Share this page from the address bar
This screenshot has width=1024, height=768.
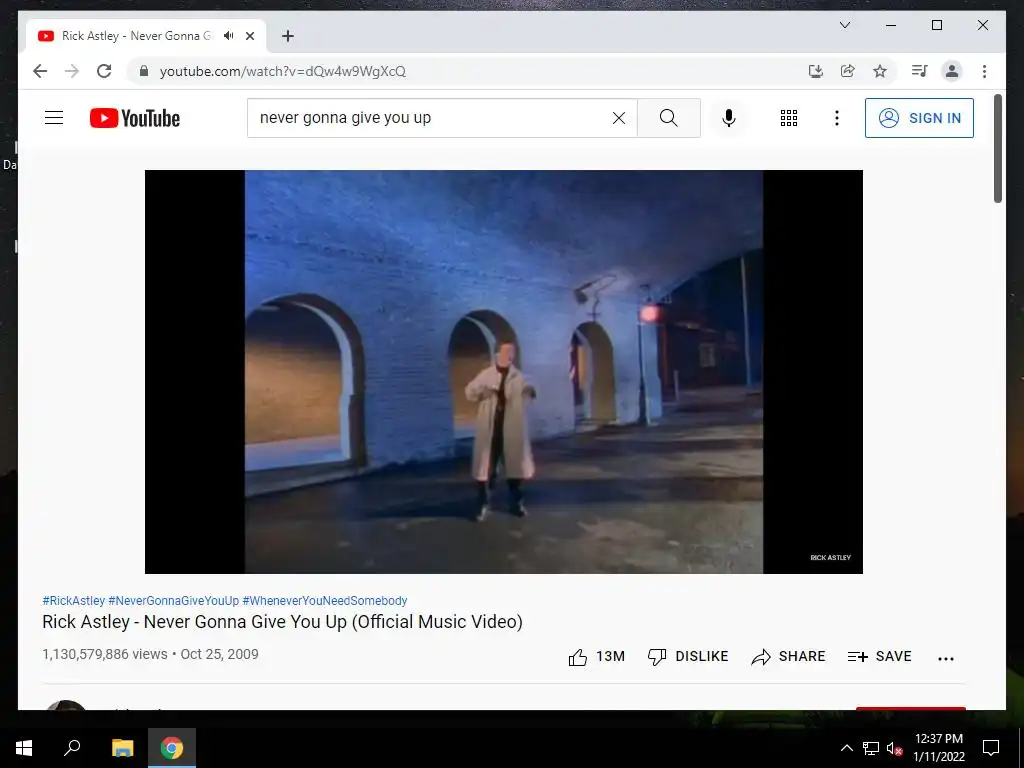pos(848,71)
